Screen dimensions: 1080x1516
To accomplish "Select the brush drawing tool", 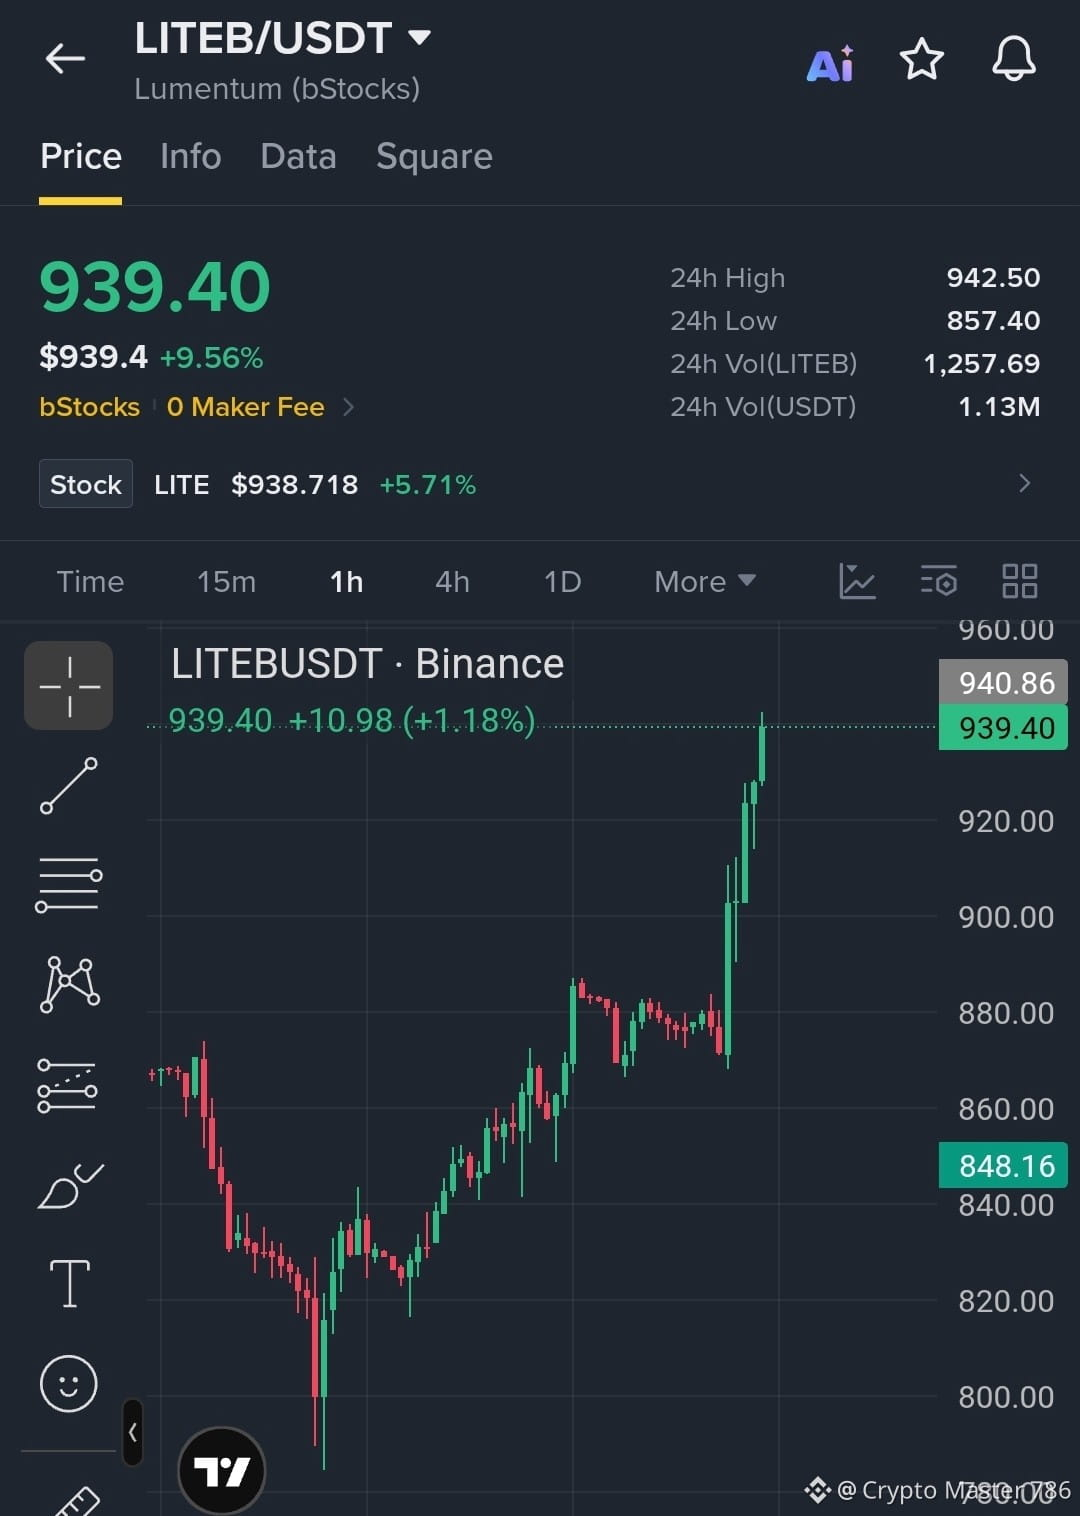I will click(x=70, y=1186).
